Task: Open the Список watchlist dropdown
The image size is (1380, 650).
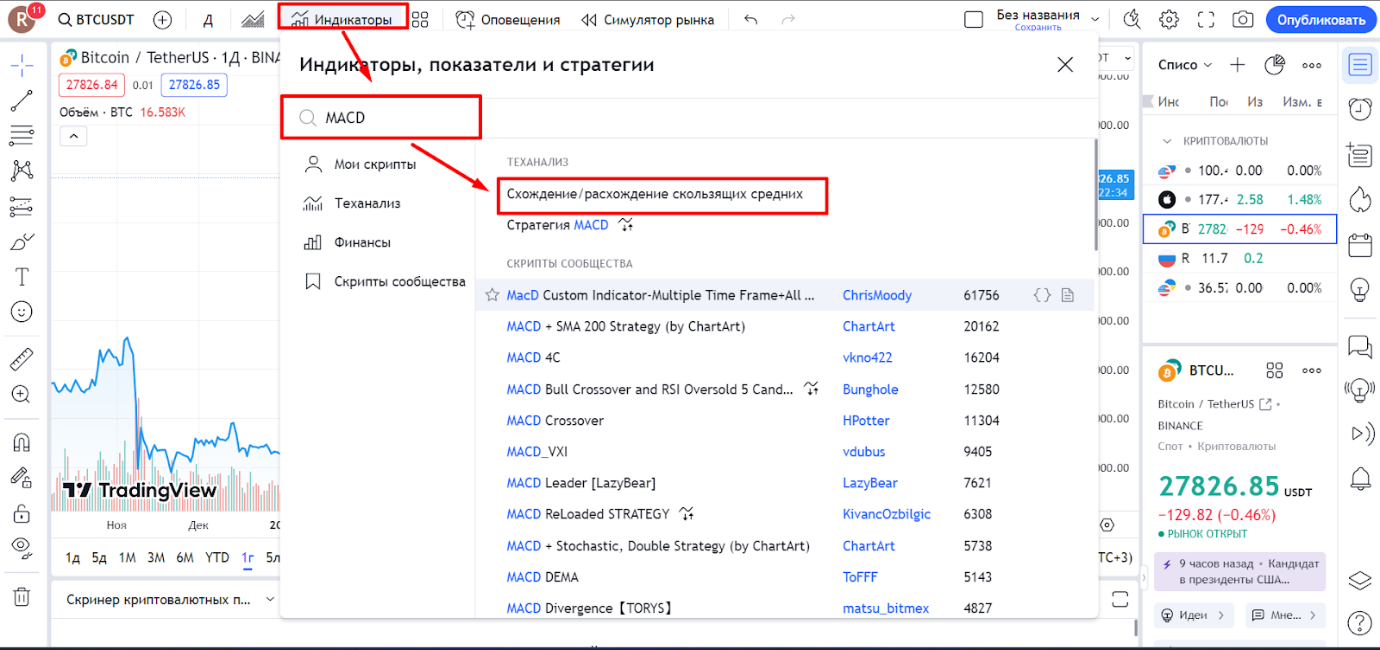Action: 1185,65
